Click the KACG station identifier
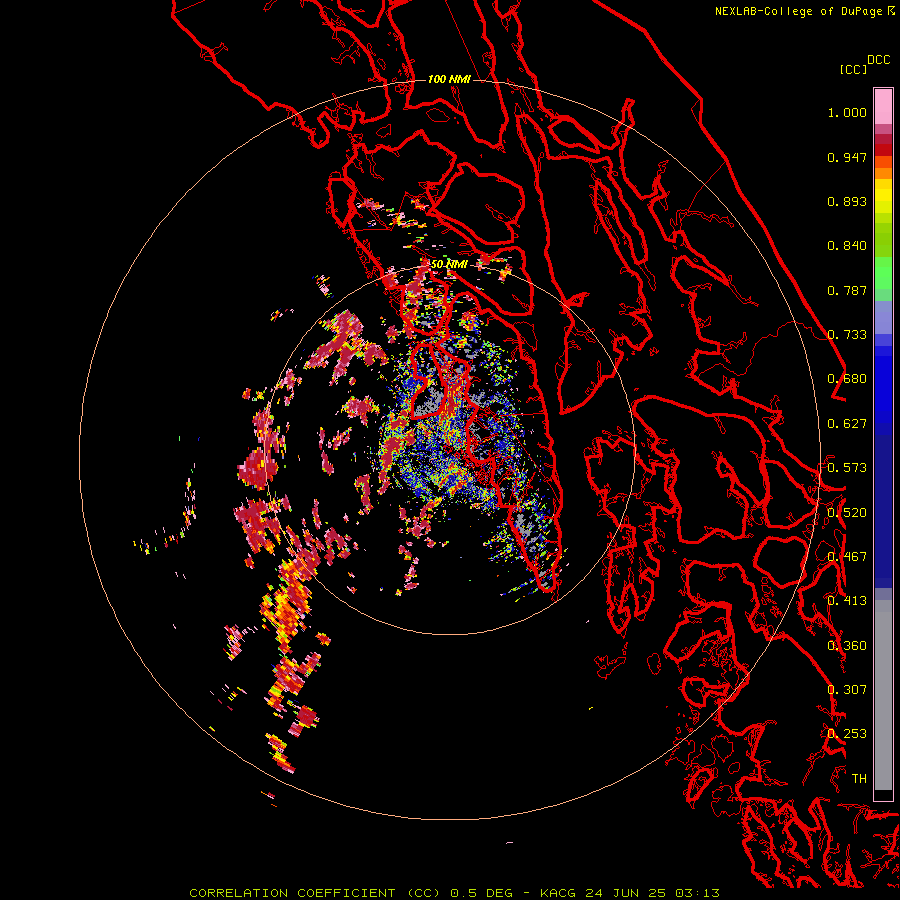 557,893
